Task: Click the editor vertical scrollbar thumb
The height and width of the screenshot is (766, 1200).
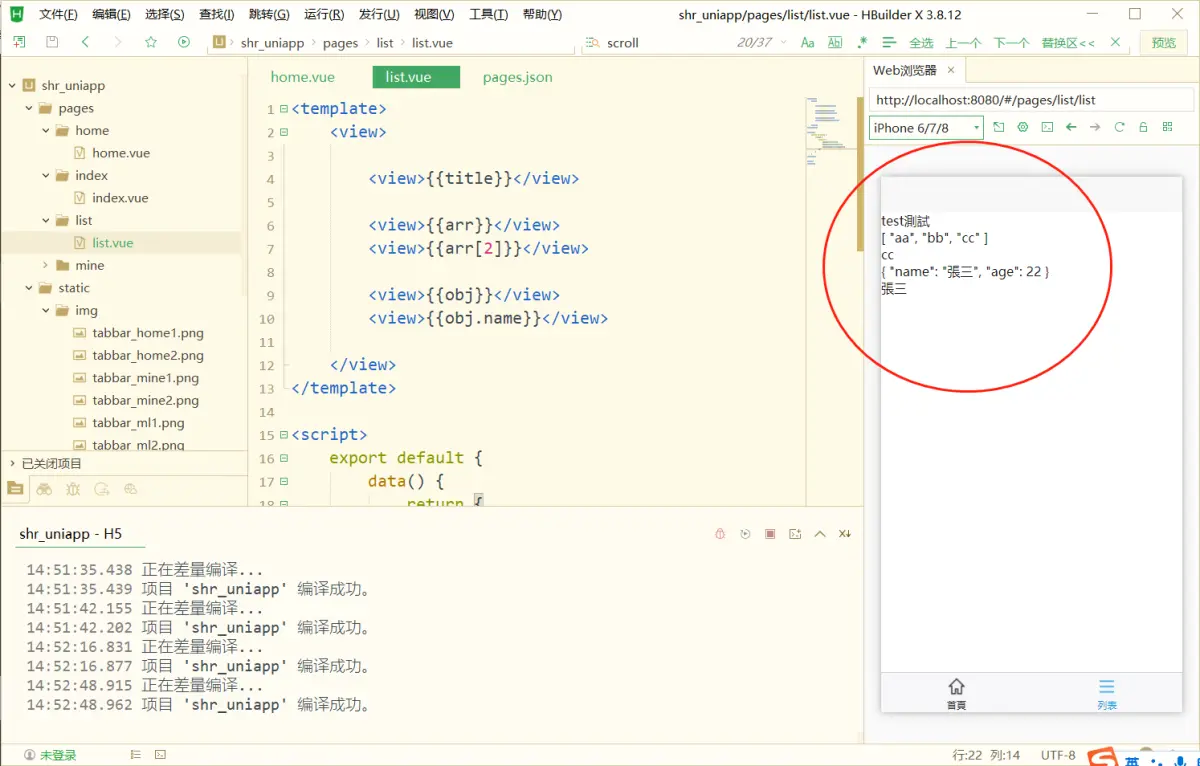Action: 860,174
